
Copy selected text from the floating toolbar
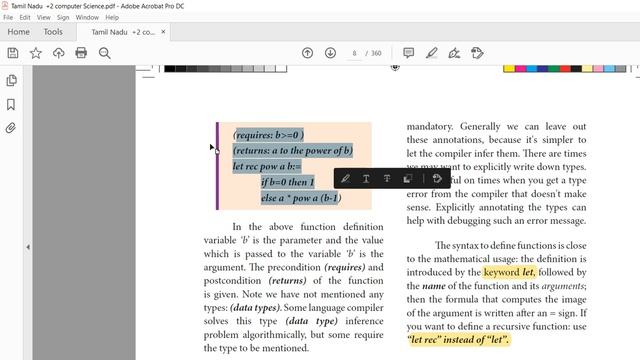click(407, 178)
